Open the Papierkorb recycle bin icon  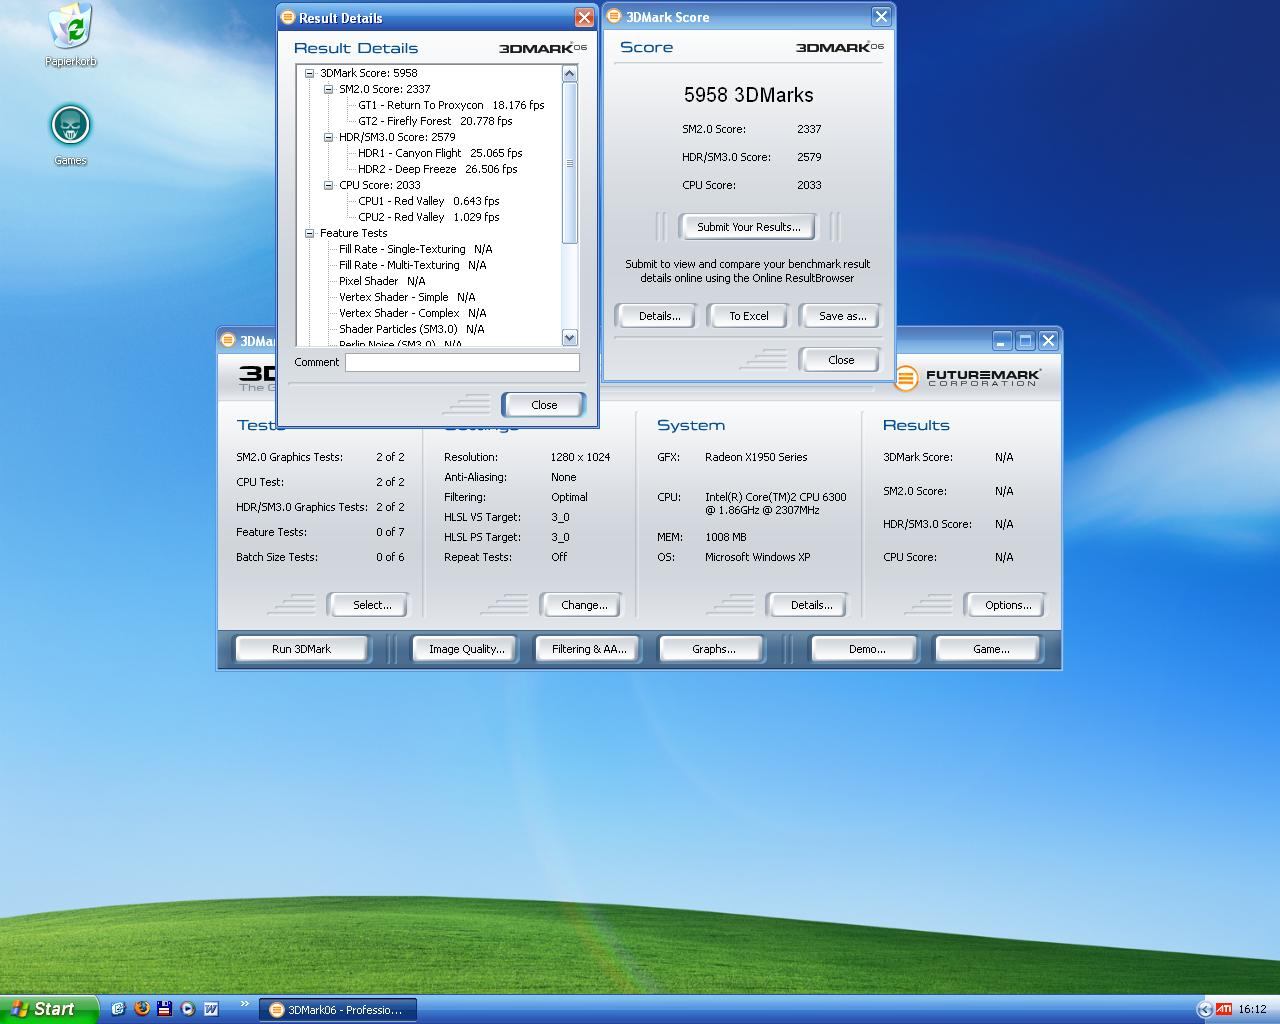point(71,35)
